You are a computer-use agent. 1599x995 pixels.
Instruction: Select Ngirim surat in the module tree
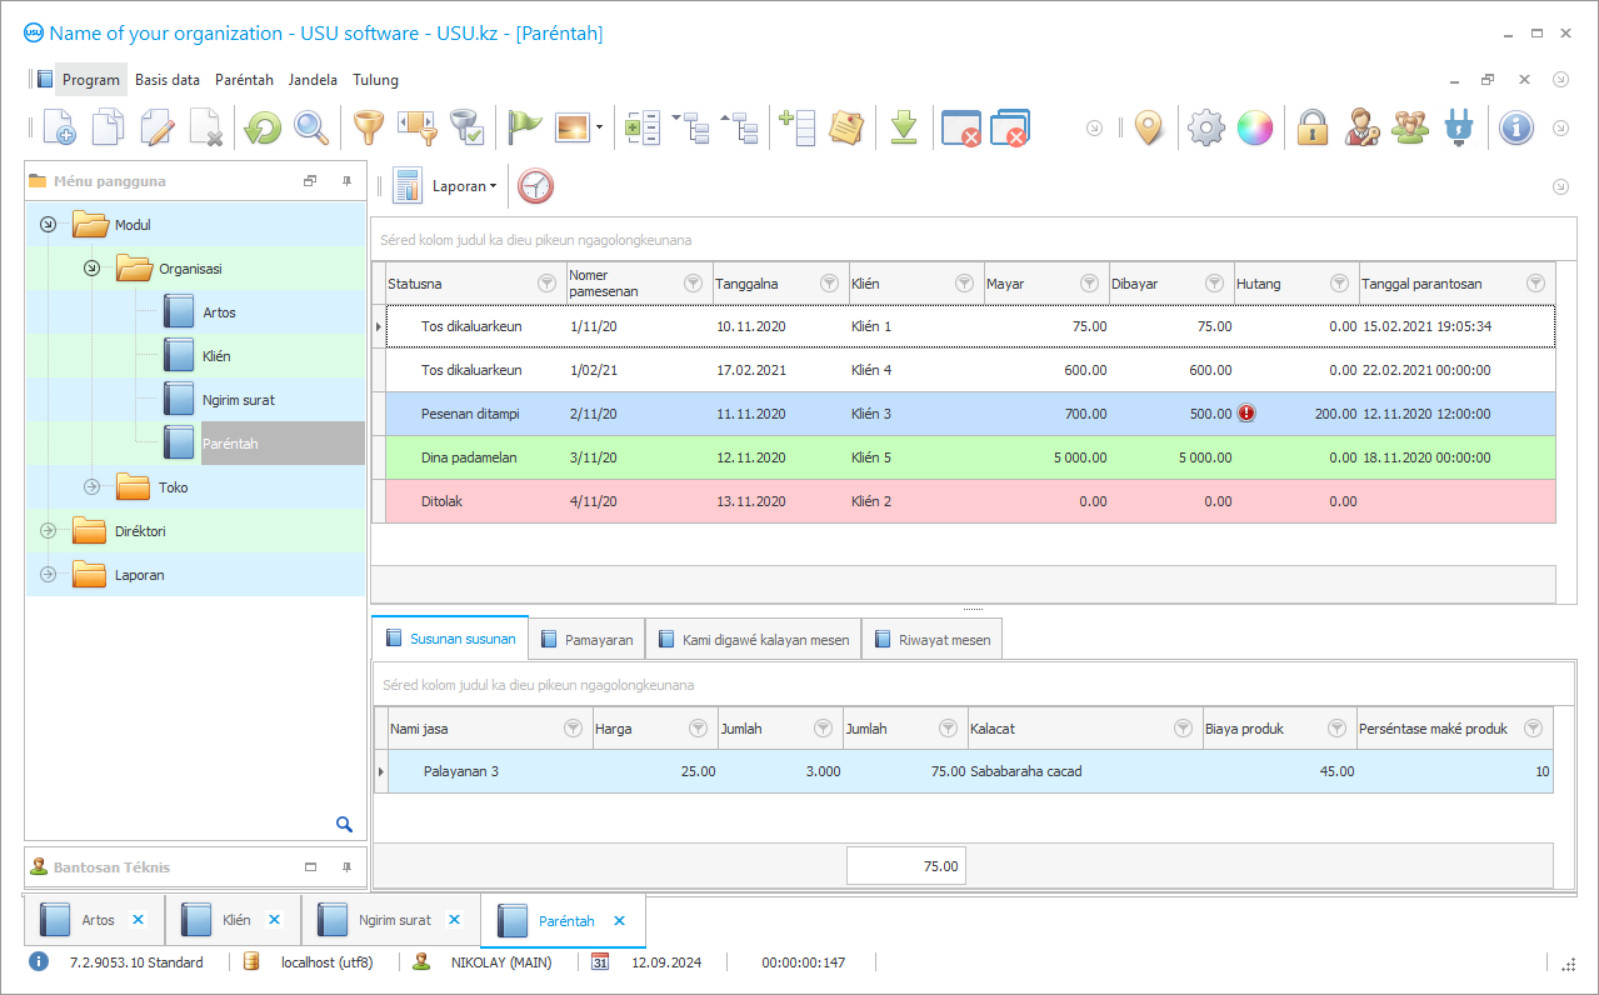[238, 400]
